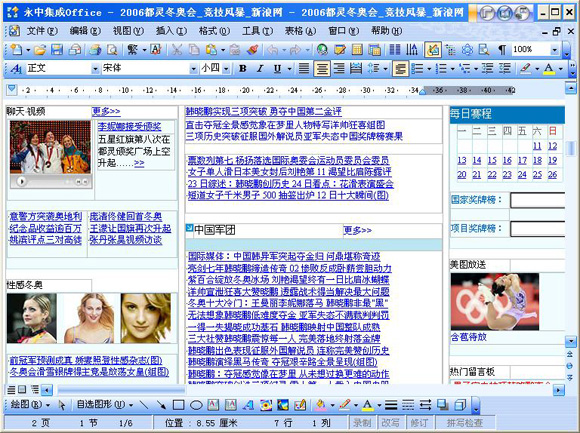Screen dimensions: 580x433
Task: Save the document with the floppy icon
Action: click(57, 49)
